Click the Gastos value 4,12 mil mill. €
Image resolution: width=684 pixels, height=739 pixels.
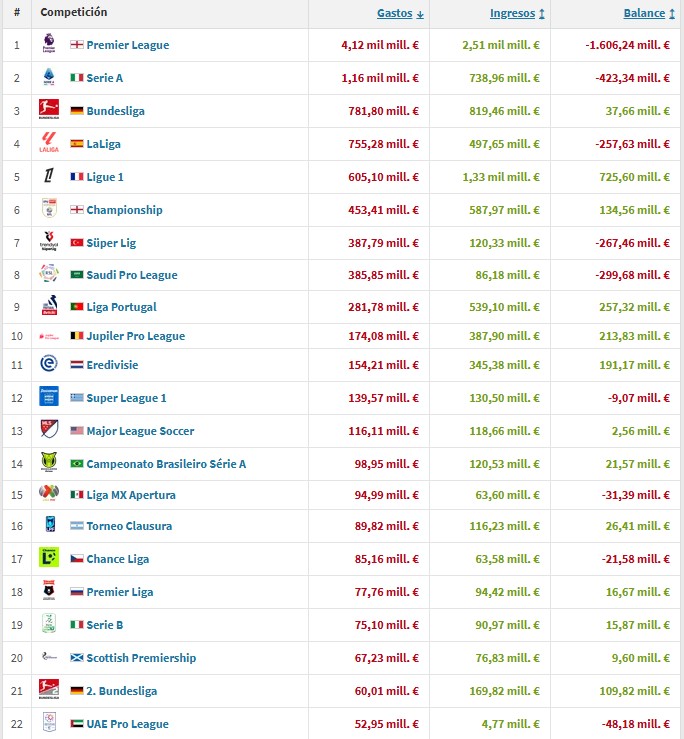point(380,45)
